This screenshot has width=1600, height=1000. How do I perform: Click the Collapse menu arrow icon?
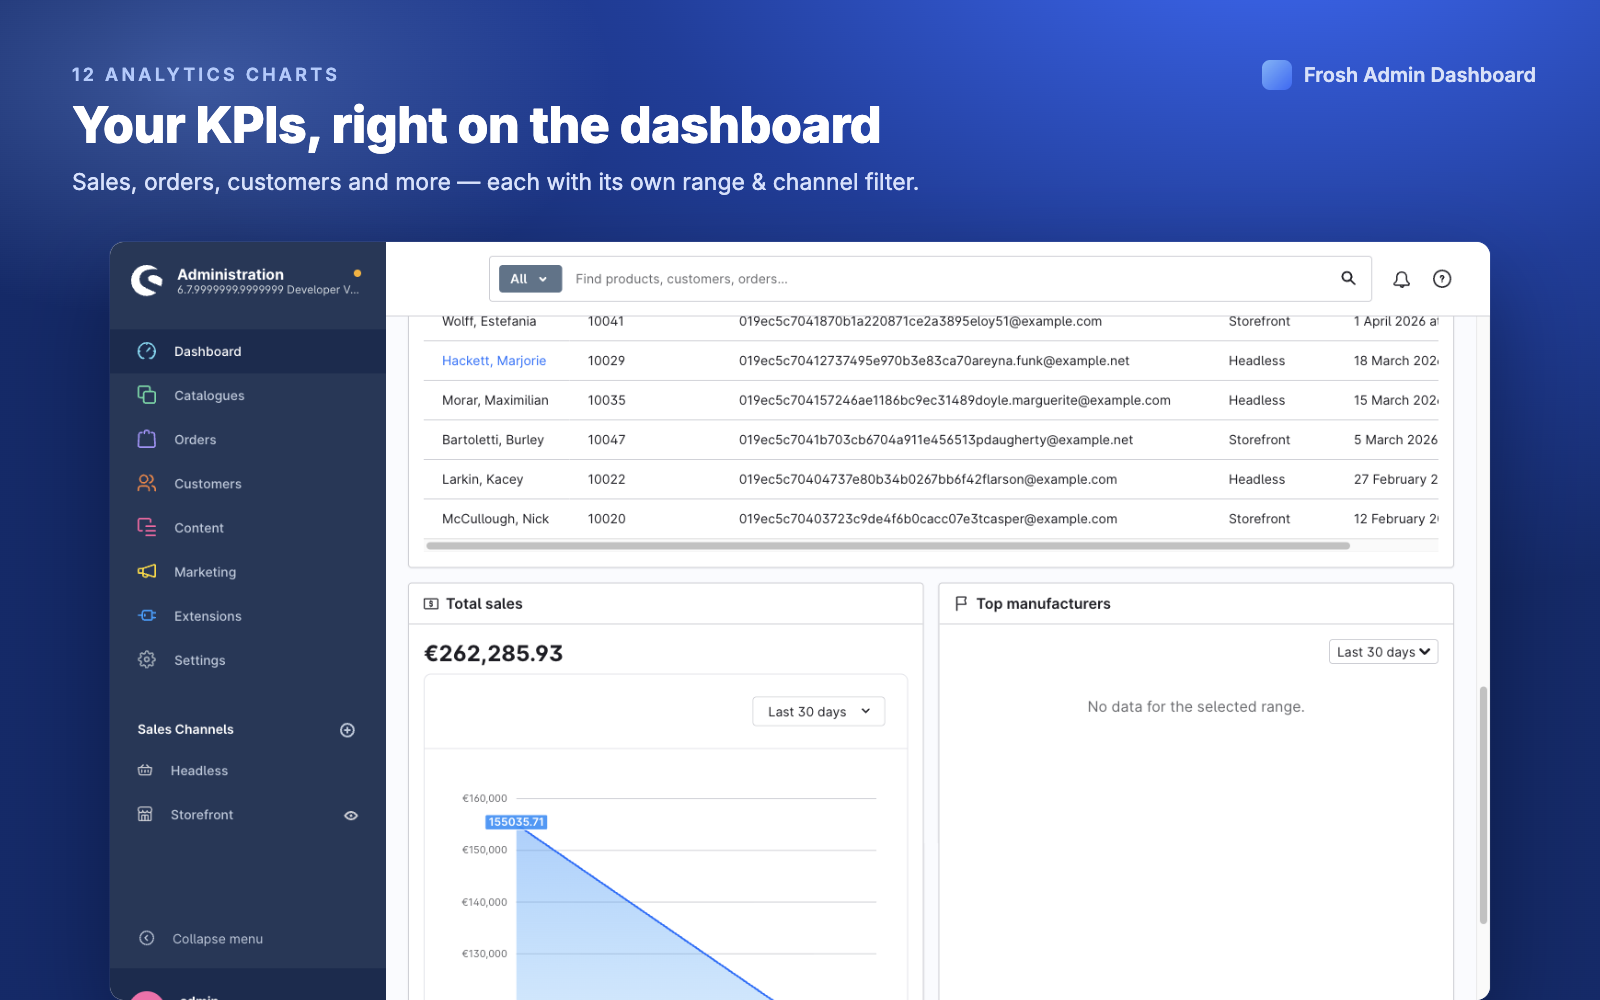pyautogui.click(x=147, y=938)
